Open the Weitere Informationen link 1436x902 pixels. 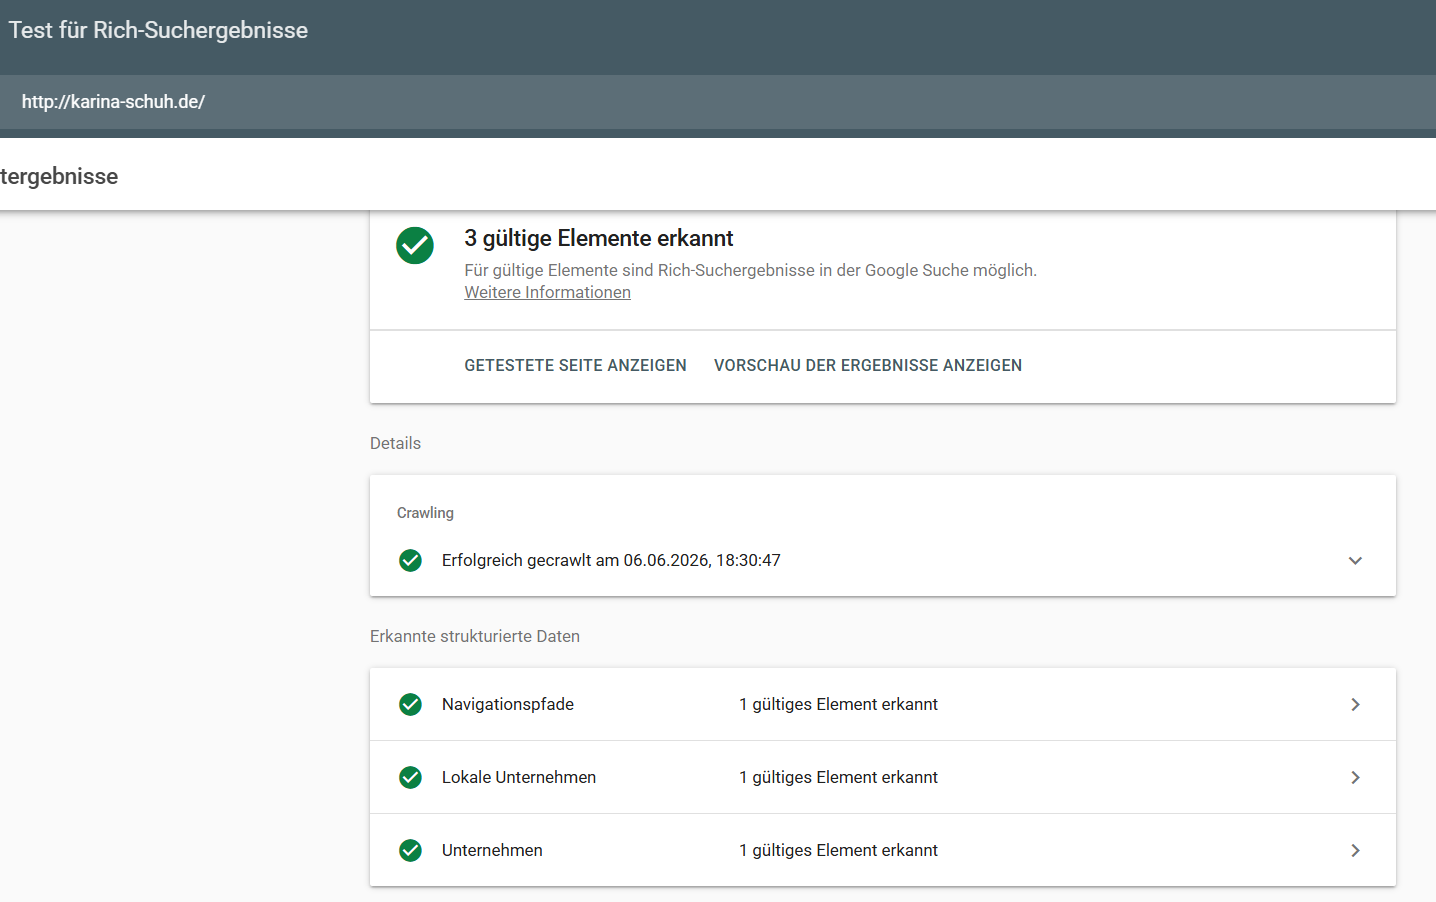point(547,292)
